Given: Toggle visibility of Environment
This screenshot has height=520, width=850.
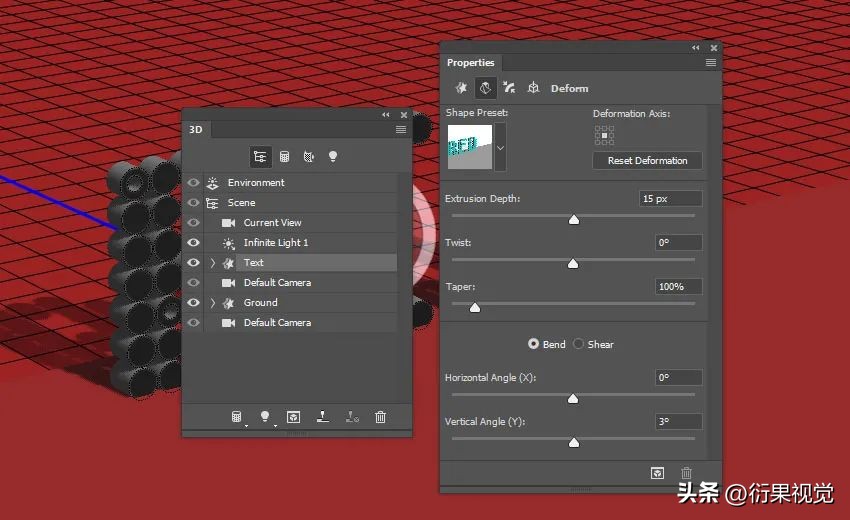Looking at the screenshot, I should [x=194, y=183].
